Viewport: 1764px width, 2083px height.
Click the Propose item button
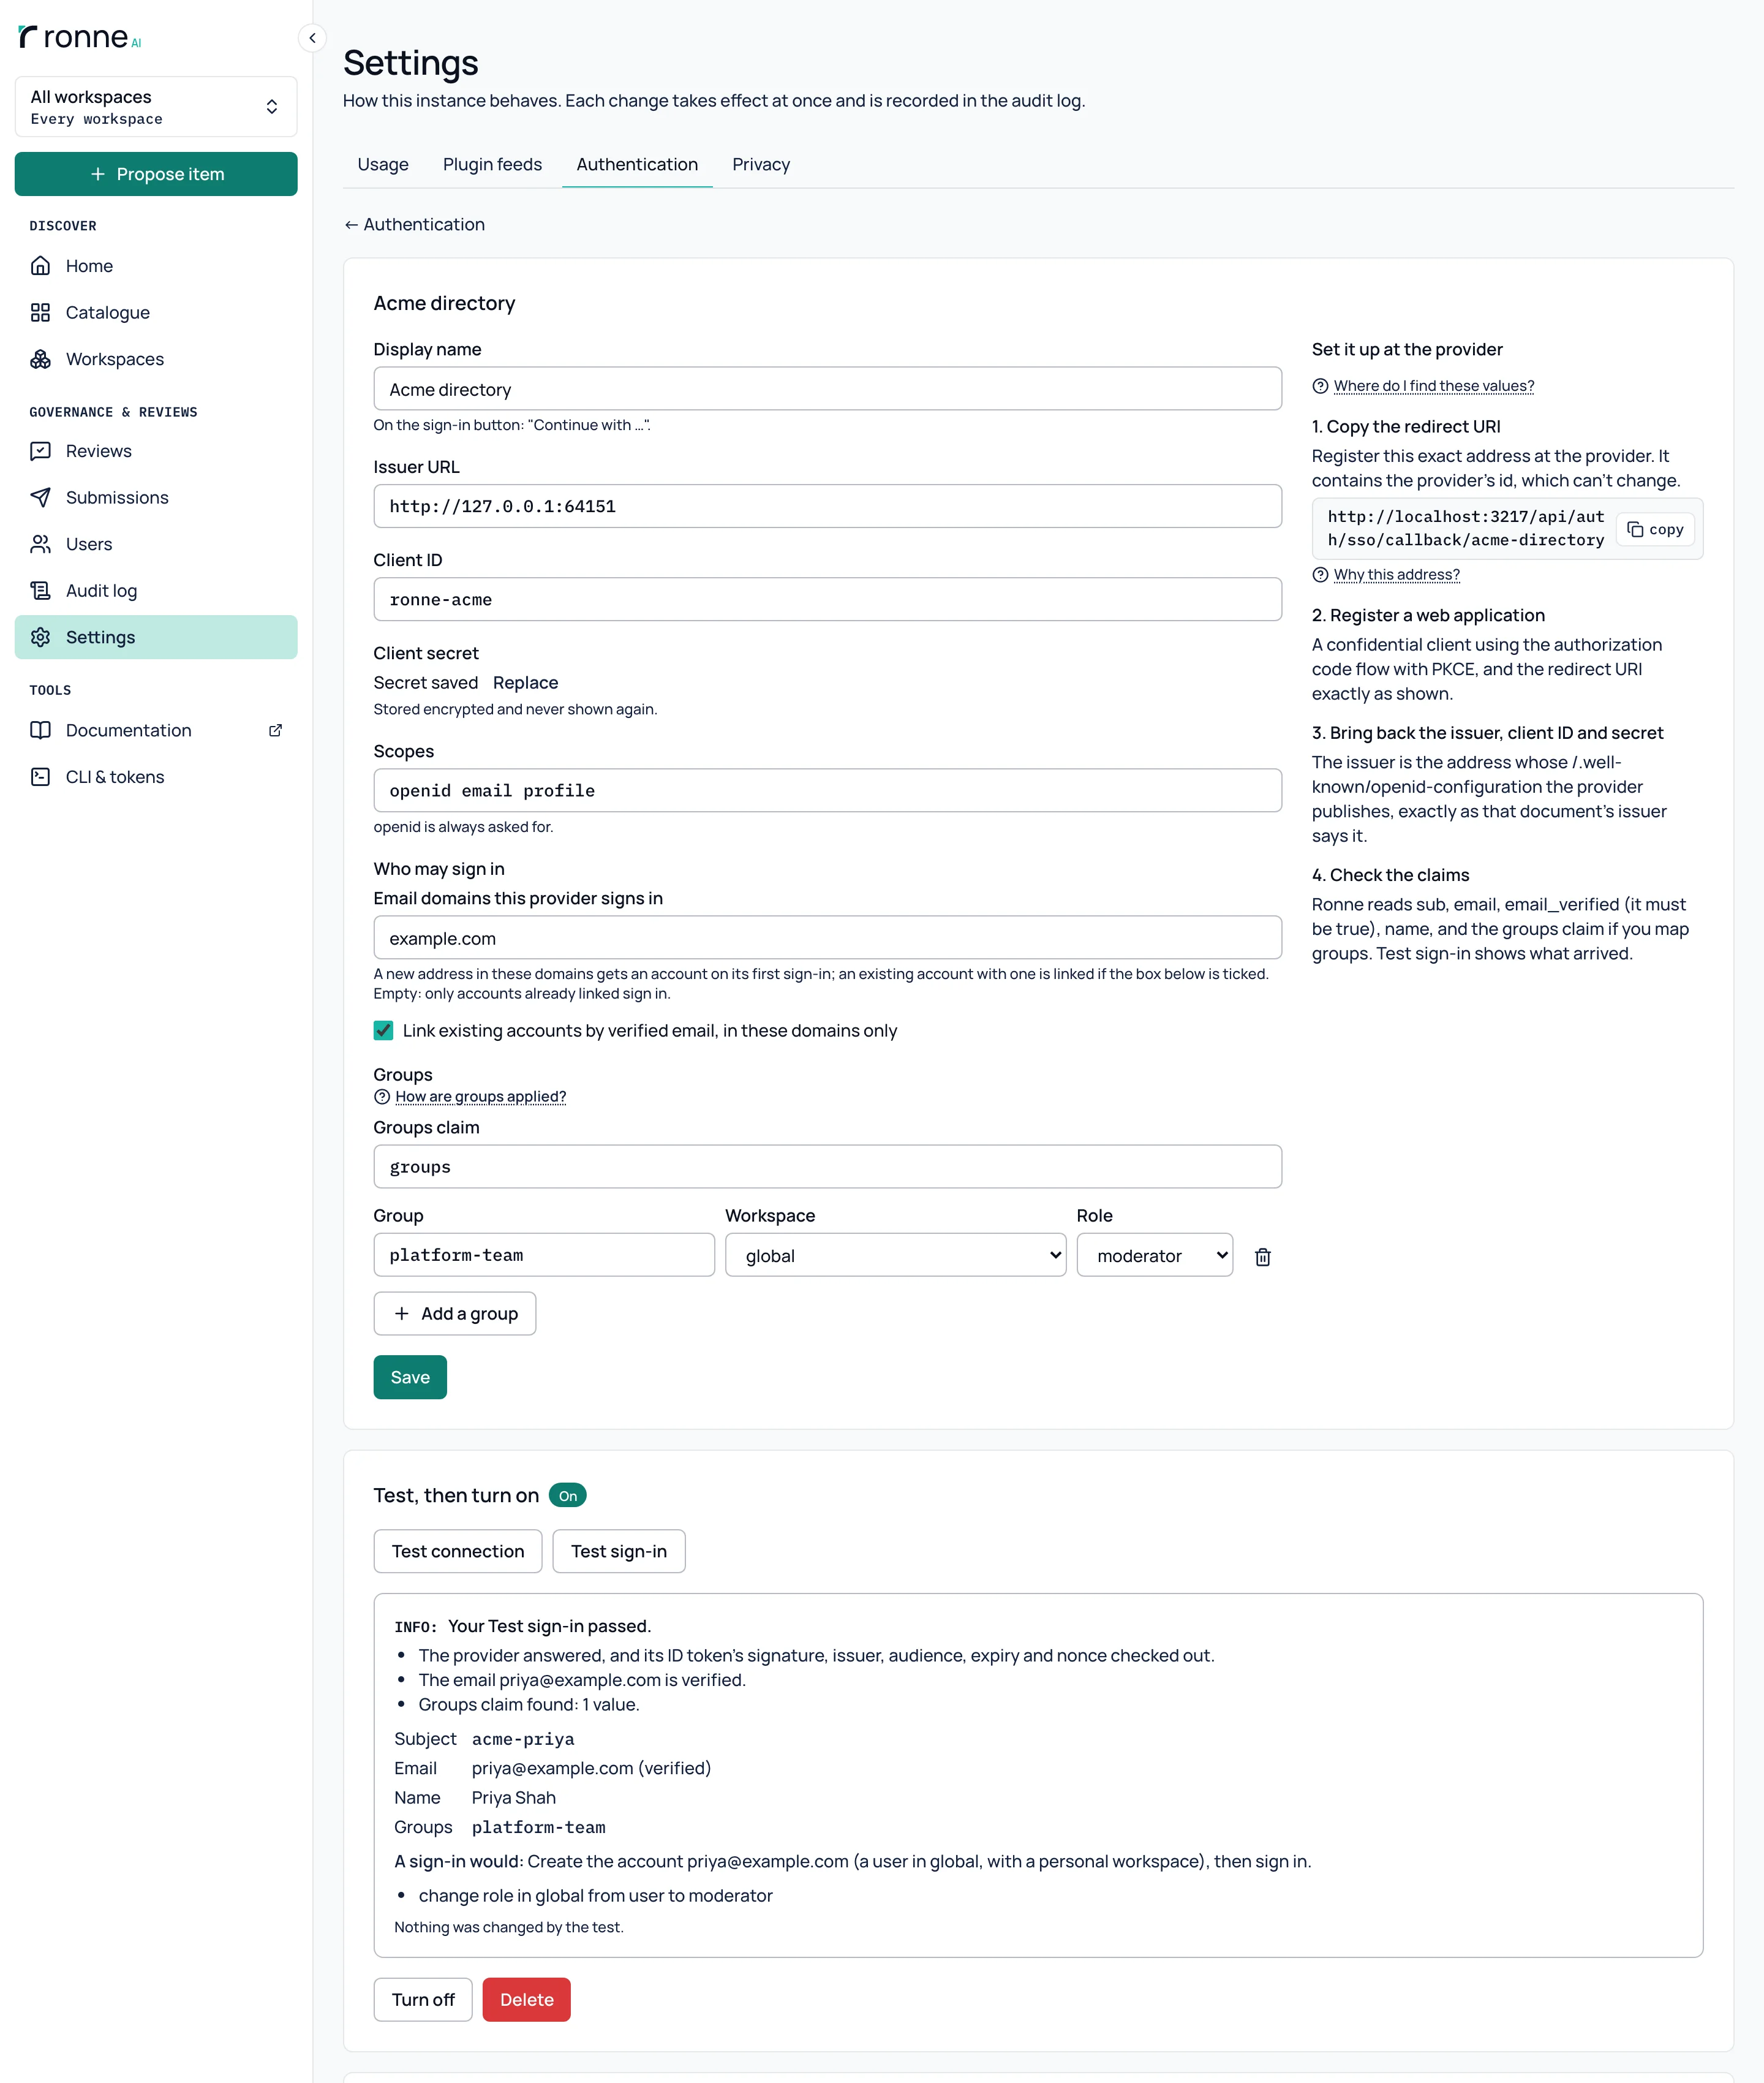(156, 174)
